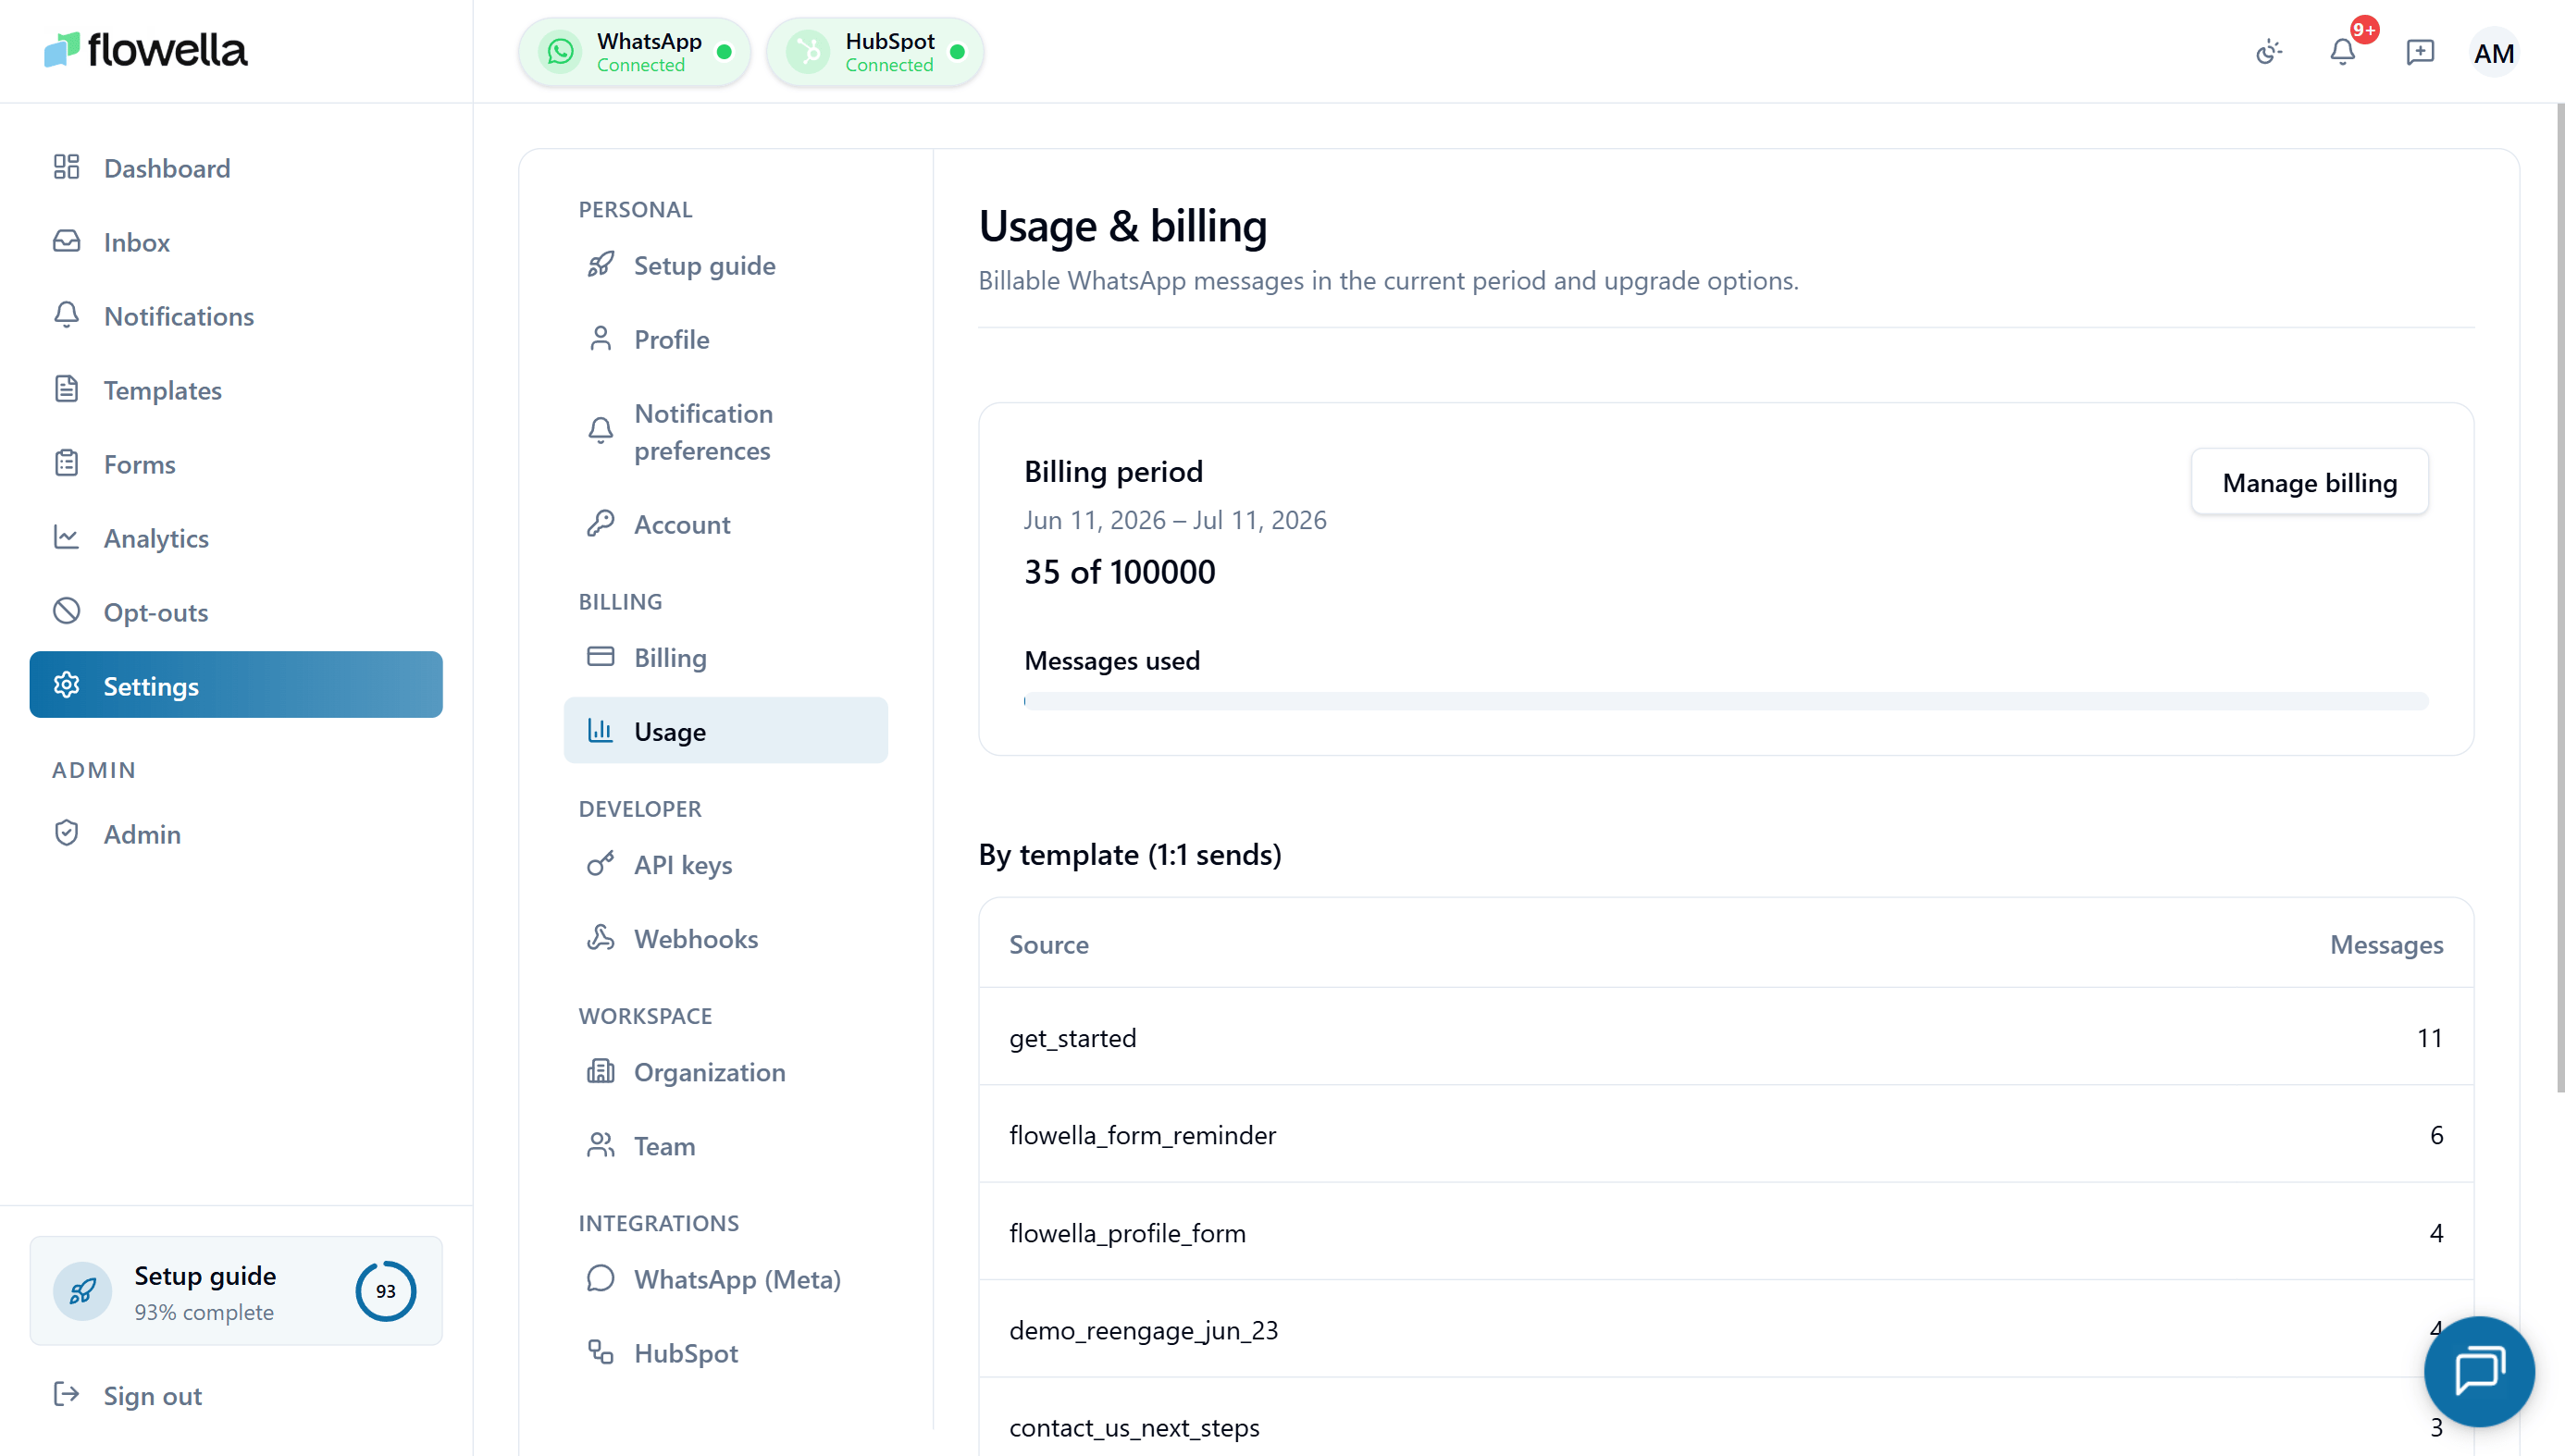Open the Team settings
This screenshot has height=1456, width=2565.
click(726, 1145)
